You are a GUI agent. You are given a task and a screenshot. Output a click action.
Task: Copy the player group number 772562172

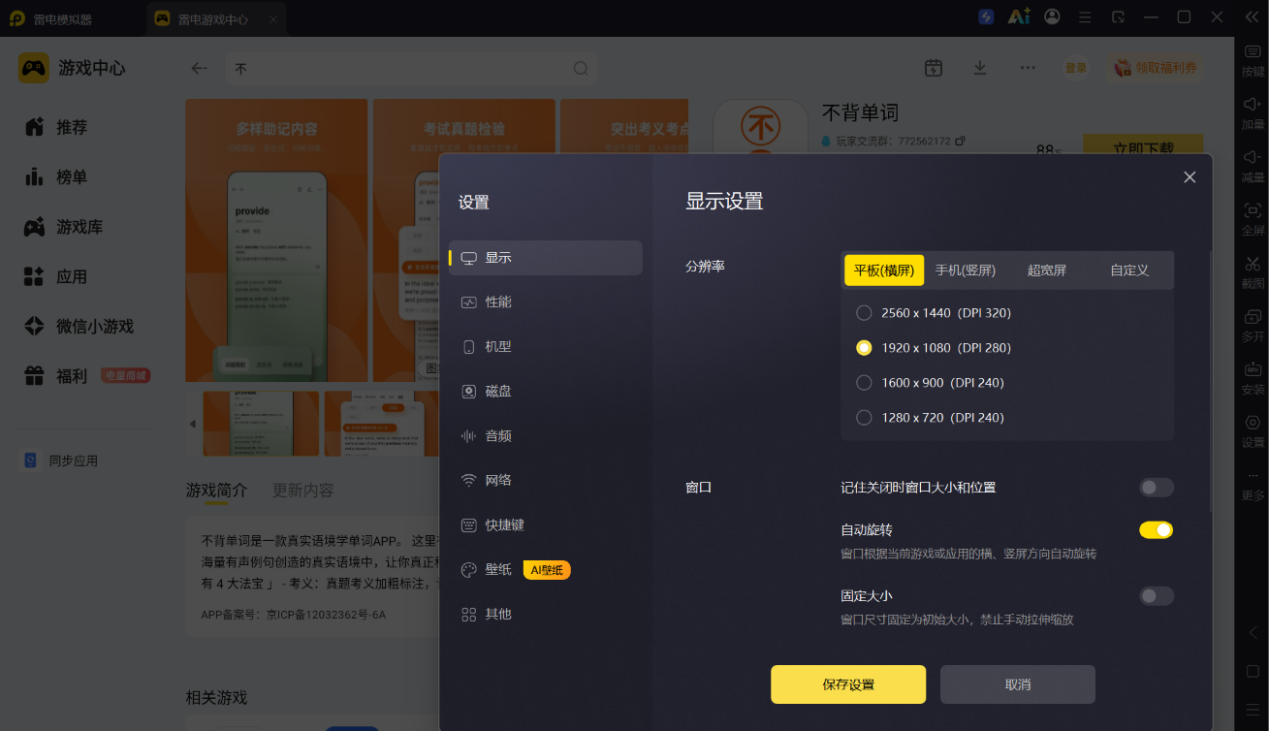pos(960,141)
